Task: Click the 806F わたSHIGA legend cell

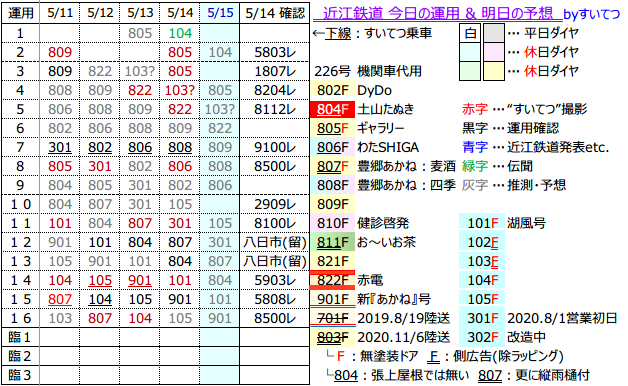Action: coord(332,147)
